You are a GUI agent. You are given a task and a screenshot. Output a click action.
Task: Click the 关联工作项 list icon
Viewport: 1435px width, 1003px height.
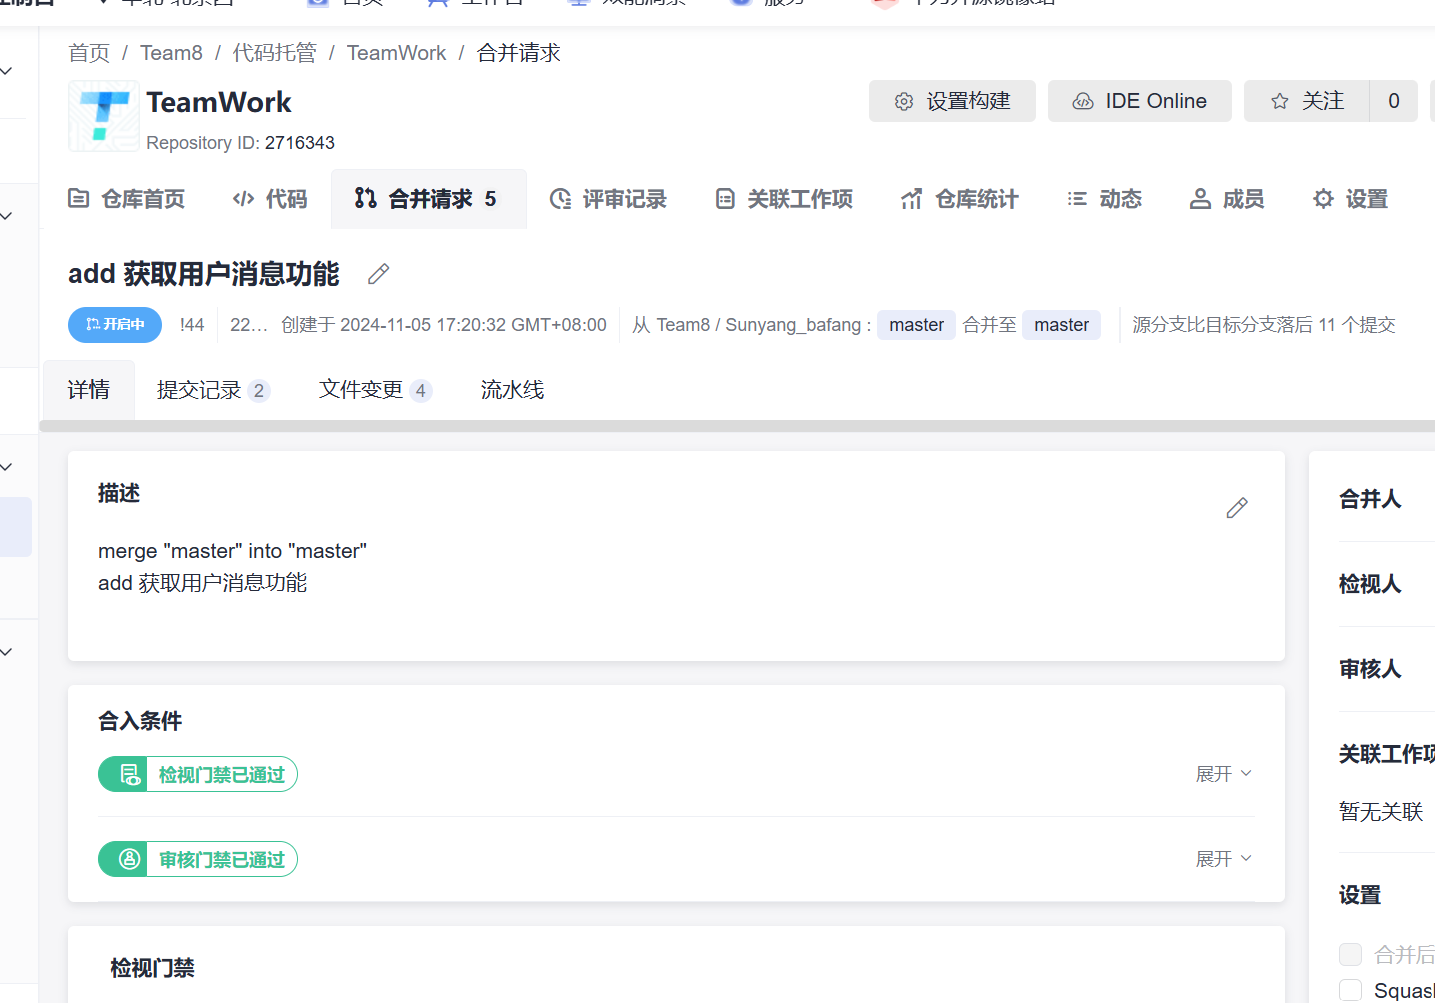pyautogui.click(x=725, y=199)
